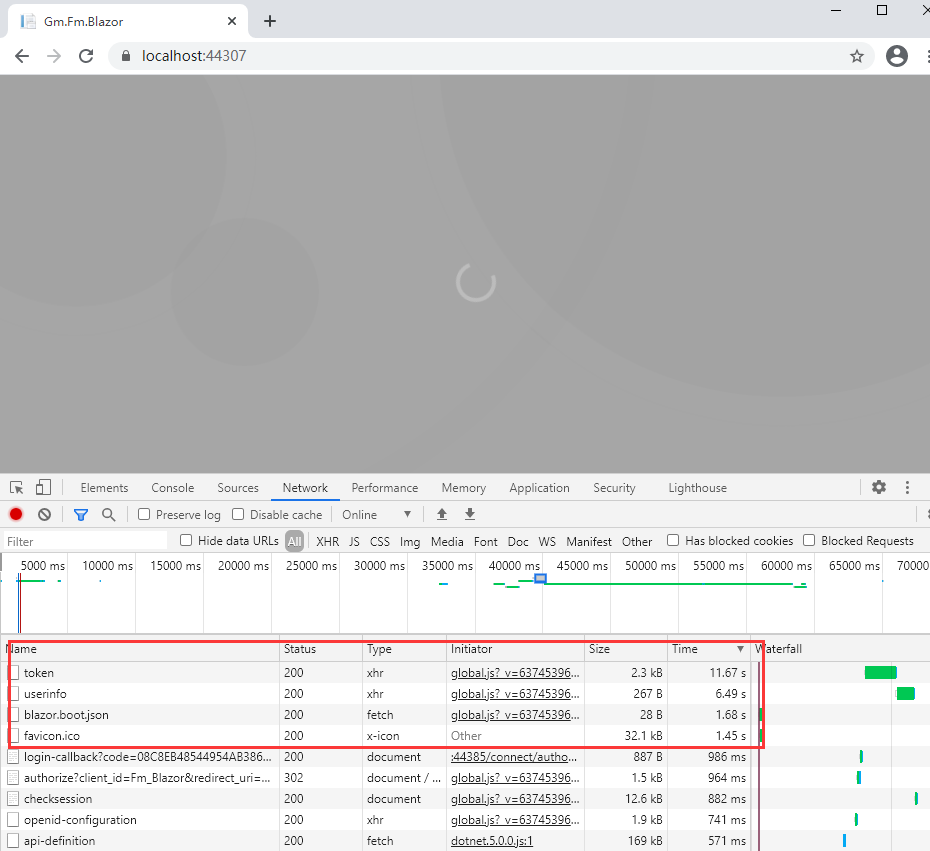Screen dimensions: 930x851
Task: Switch to the Elements tab
Action: 104,487
